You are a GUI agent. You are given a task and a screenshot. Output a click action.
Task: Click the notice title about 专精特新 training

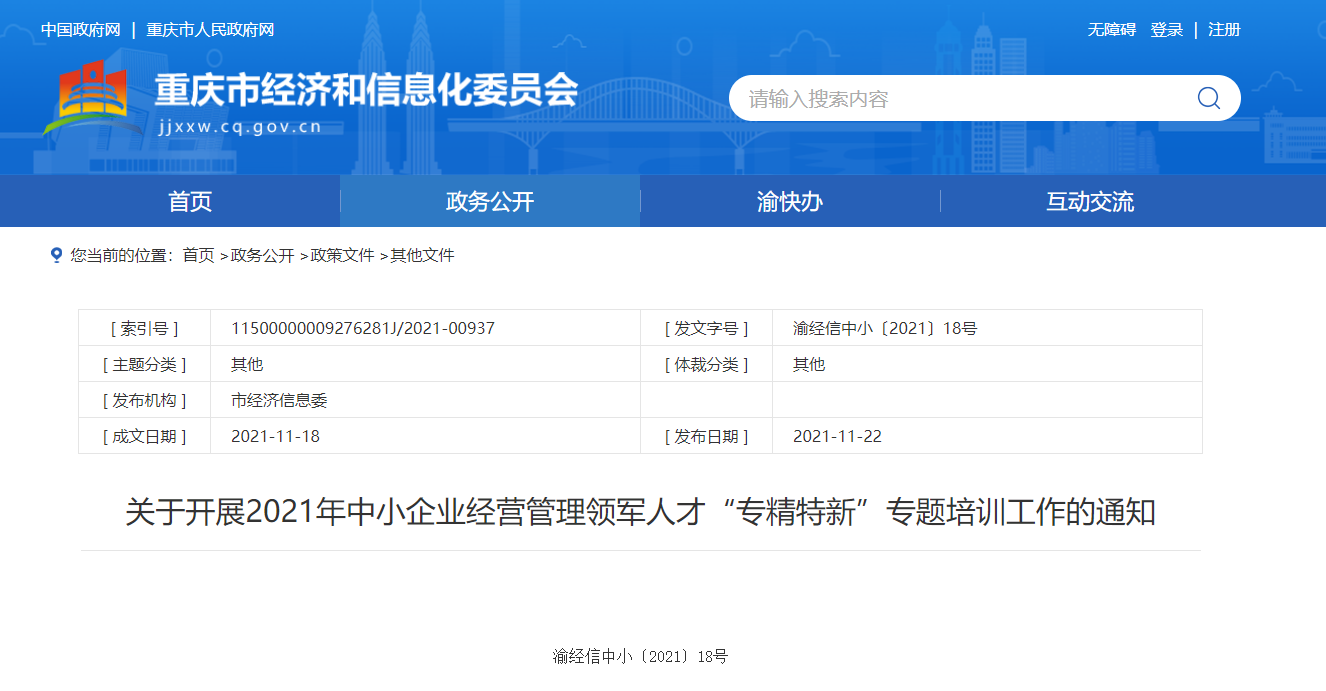pos(640,513)
